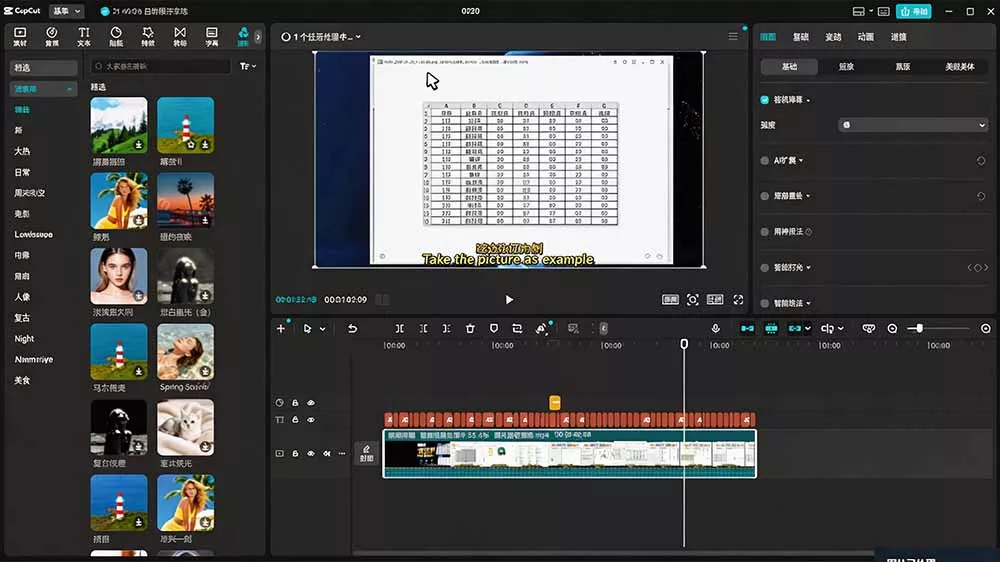
Task: Switch to the last properties tab
Action: 899,37
